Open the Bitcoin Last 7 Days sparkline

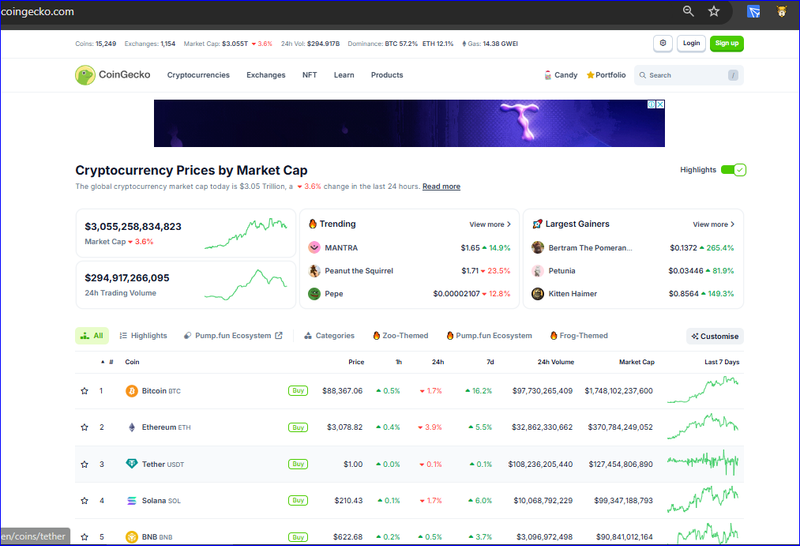(x=703, y=390)
